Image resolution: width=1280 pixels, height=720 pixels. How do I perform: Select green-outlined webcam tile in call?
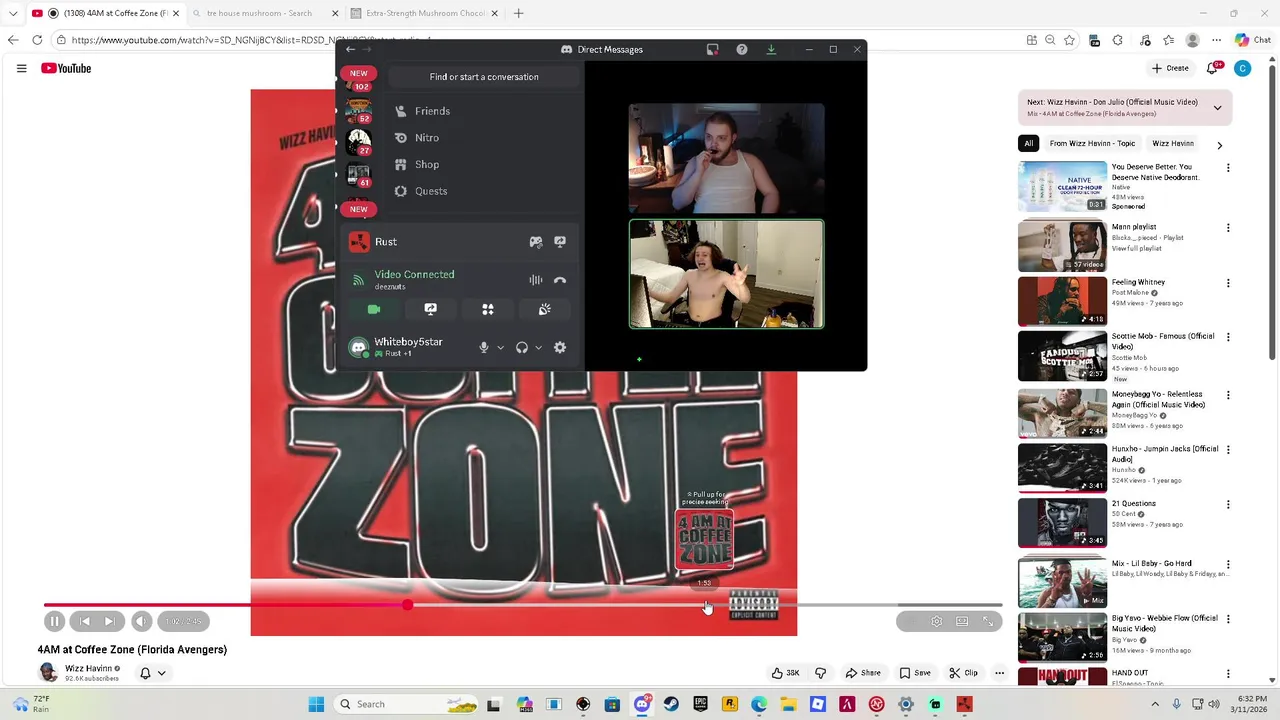(x=727, y=274)
